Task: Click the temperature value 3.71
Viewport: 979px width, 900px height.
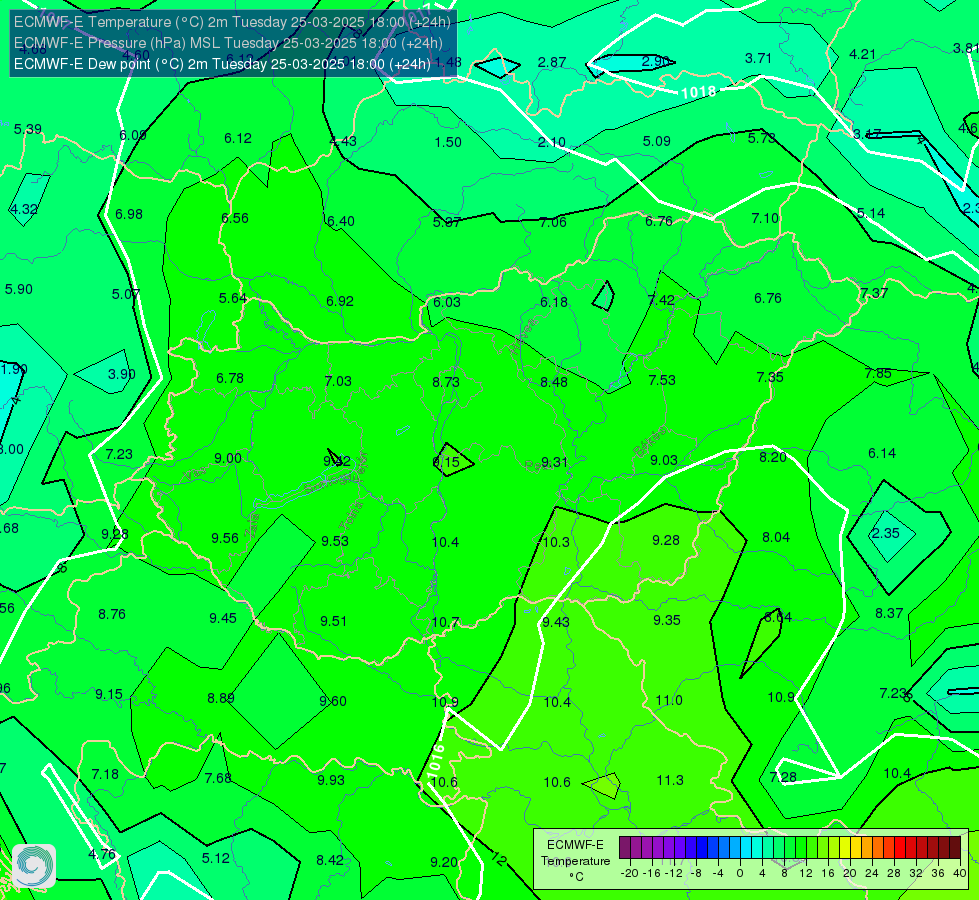Action: 758,59
